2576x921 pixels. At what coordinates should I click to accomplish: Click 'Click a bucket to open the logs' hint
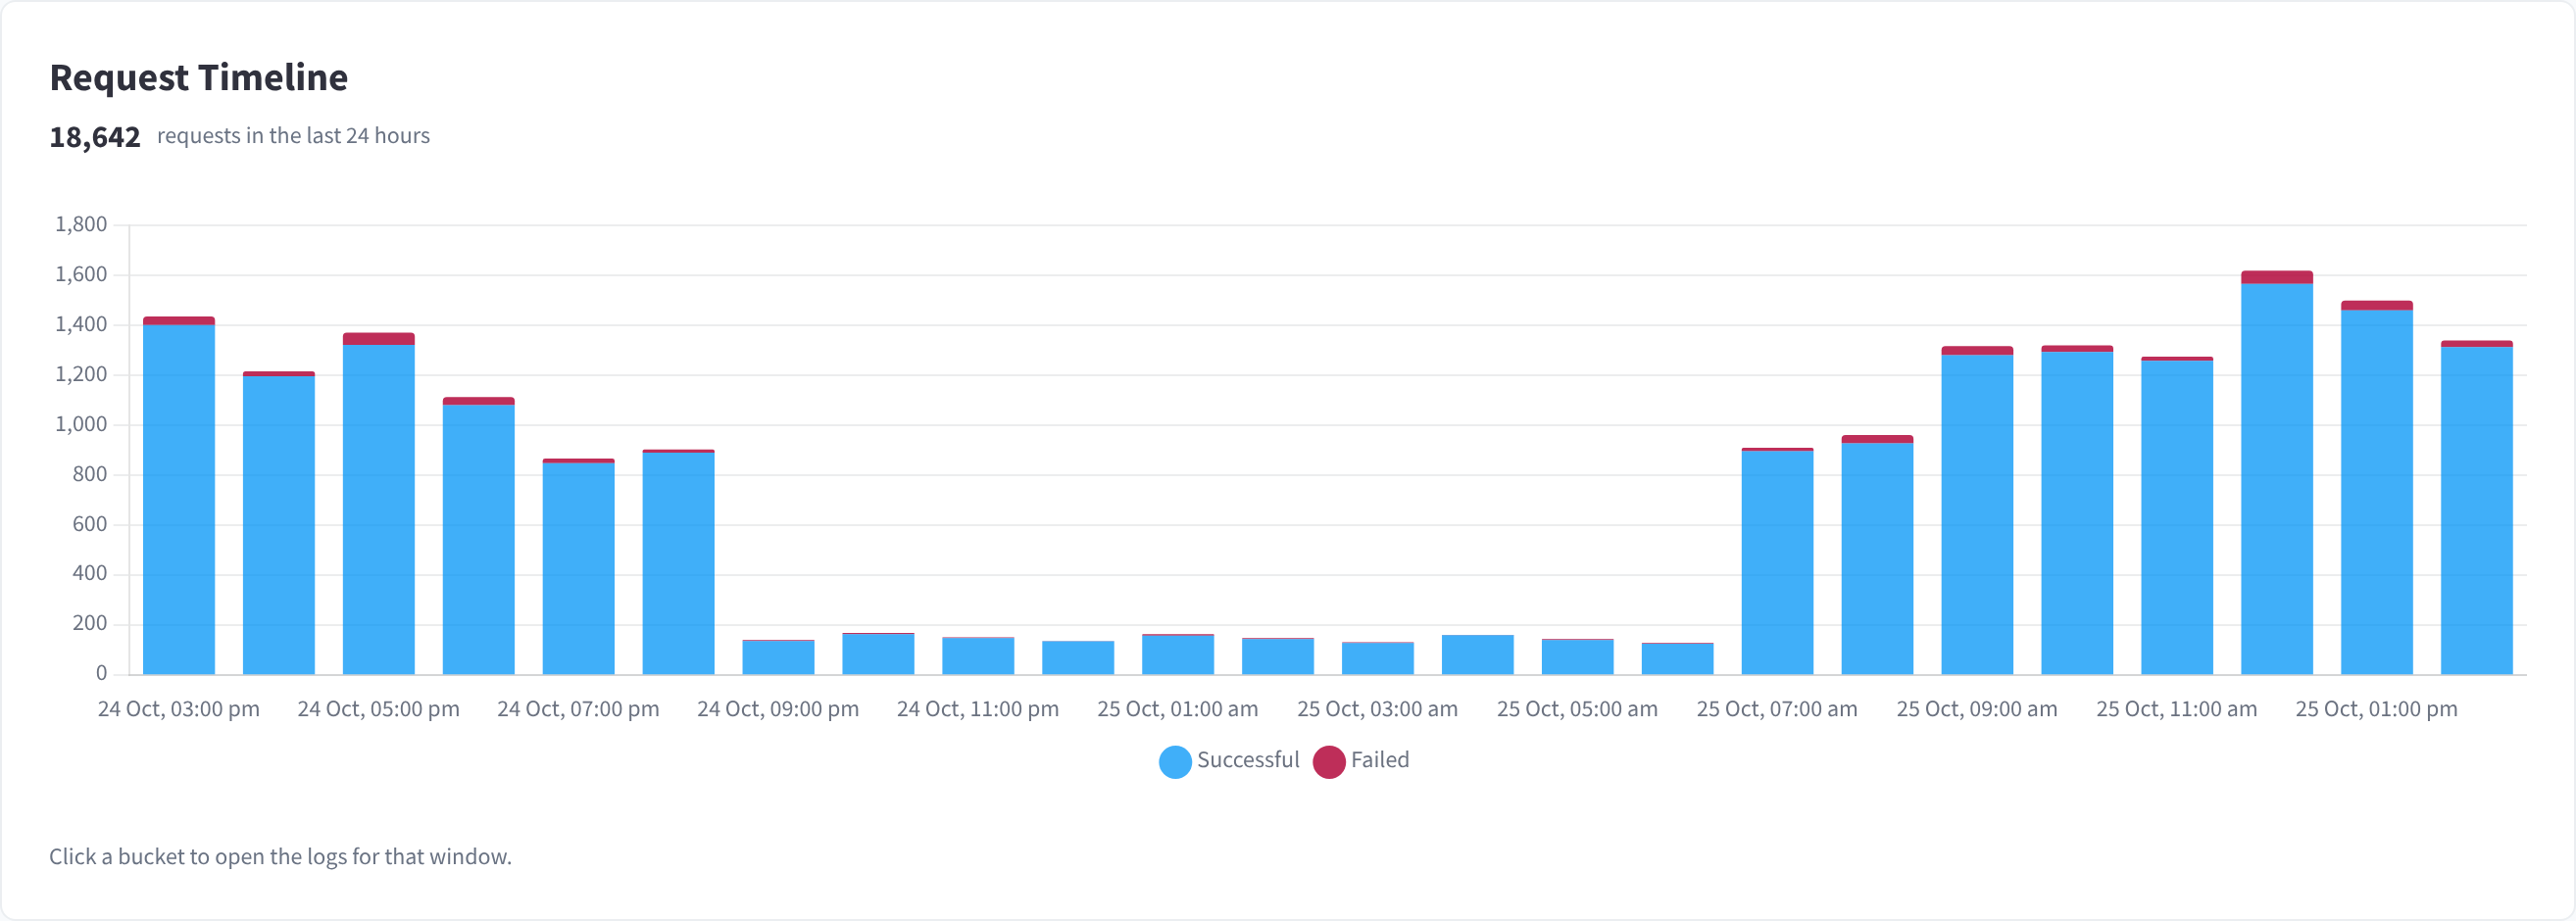pyautogui.click(x=280, y=857)
